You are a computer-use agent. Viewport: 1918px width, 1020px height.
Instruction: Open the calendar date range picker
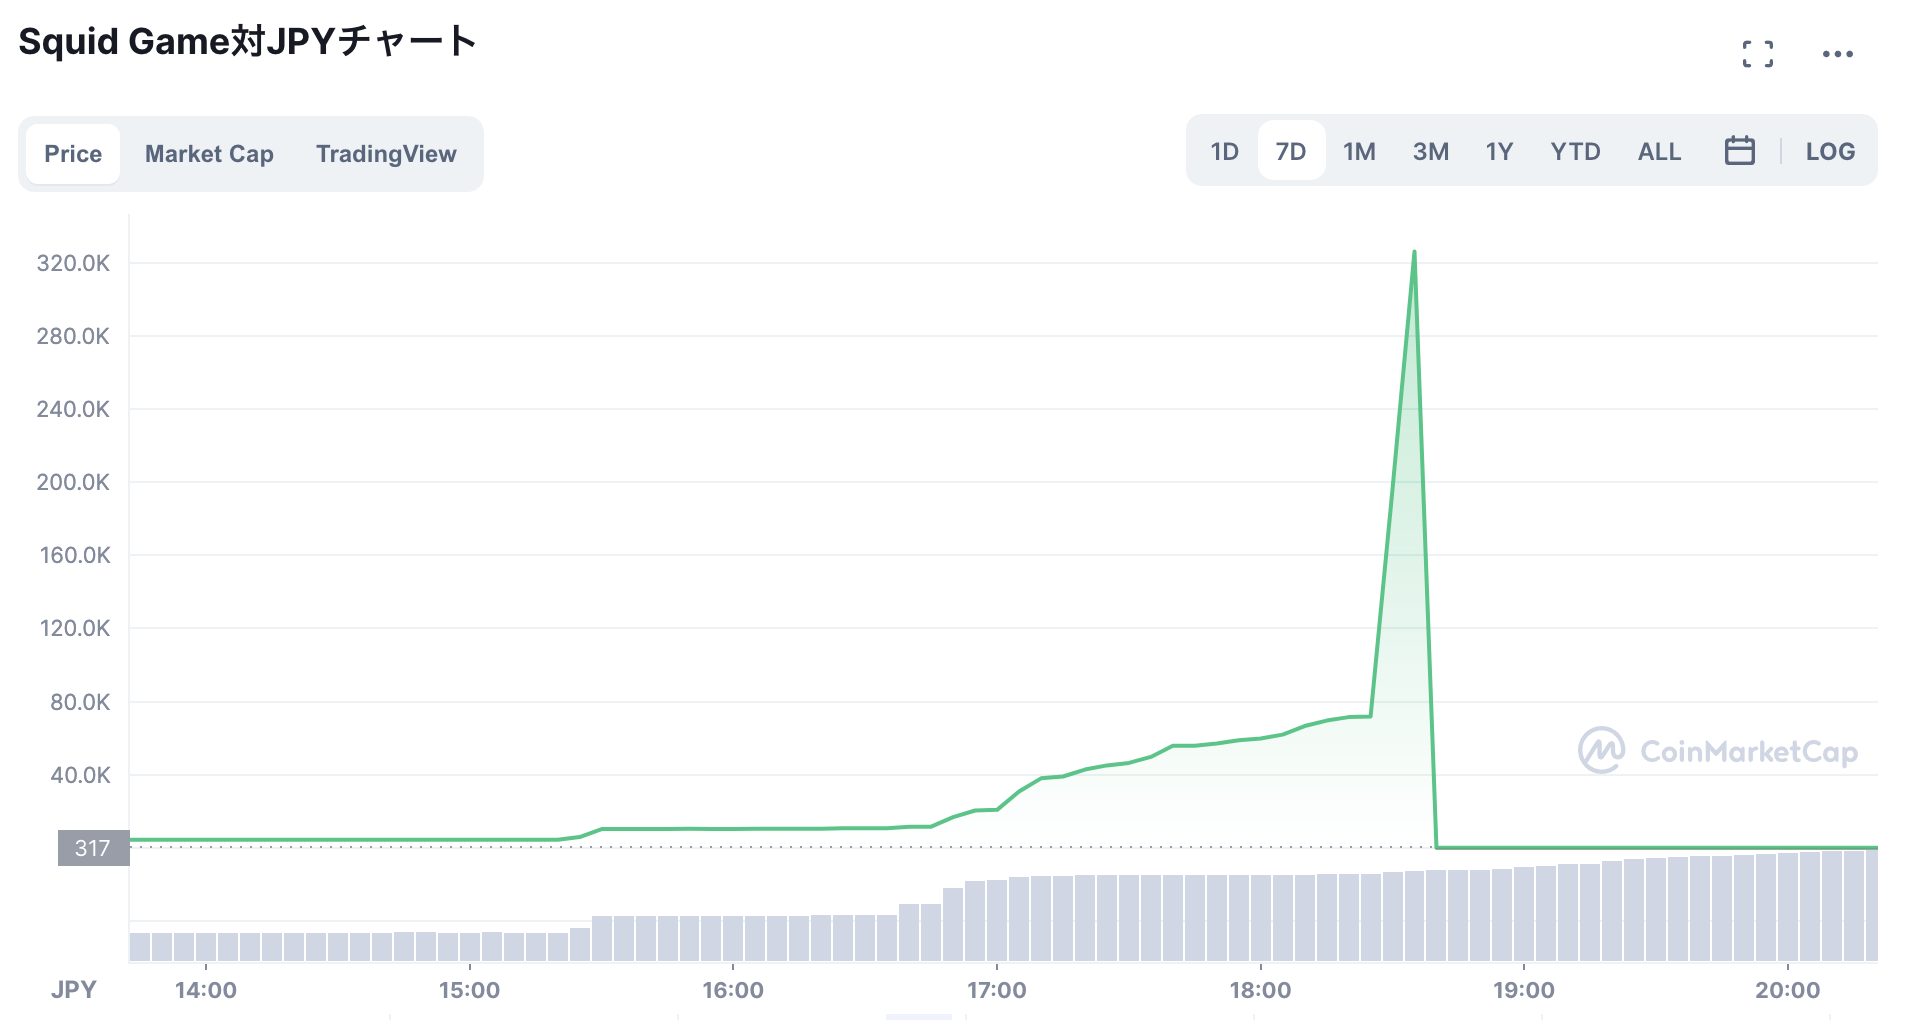tap(1739, 151)
